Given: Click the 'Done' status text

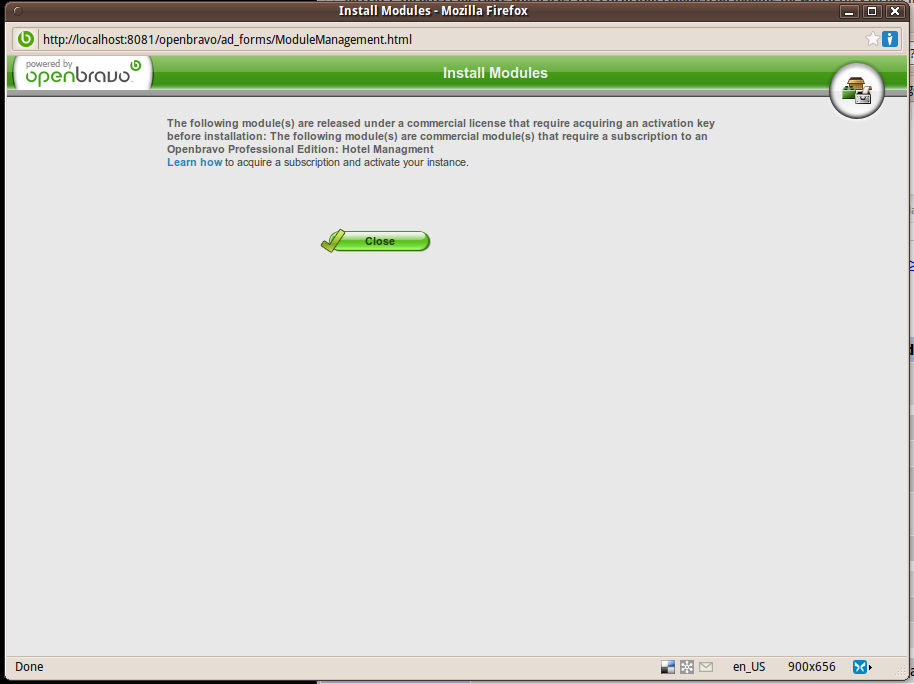Looking at the screenshot, I should point(29,667).
